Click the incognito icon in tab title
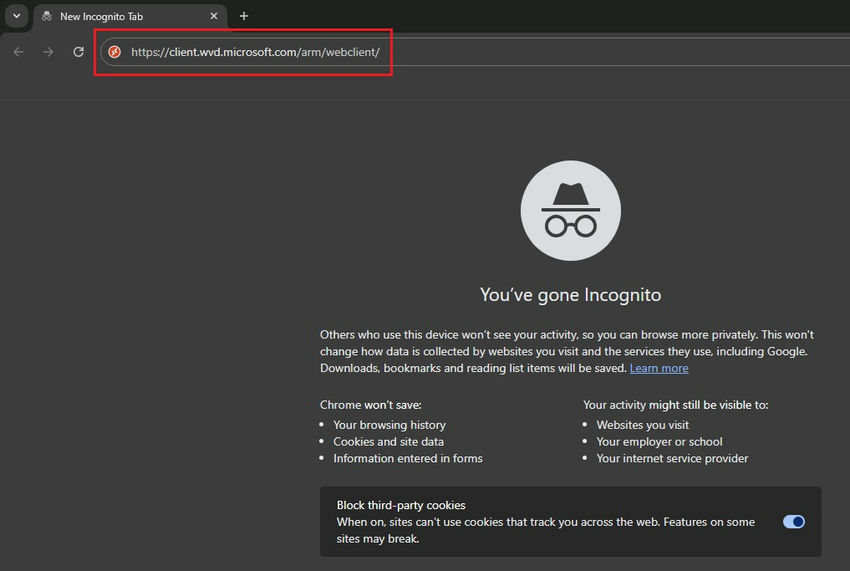This screenshot has width=850, height=571. point(47,16)
